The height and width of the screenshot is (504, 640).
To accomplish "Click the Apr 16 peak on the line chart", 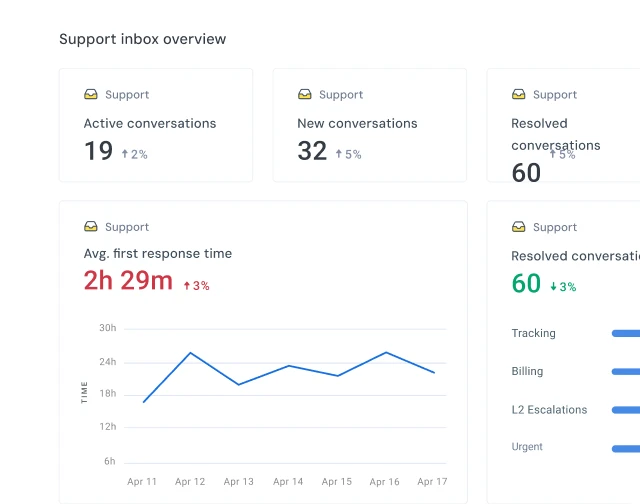I will (x=386, y=352).
